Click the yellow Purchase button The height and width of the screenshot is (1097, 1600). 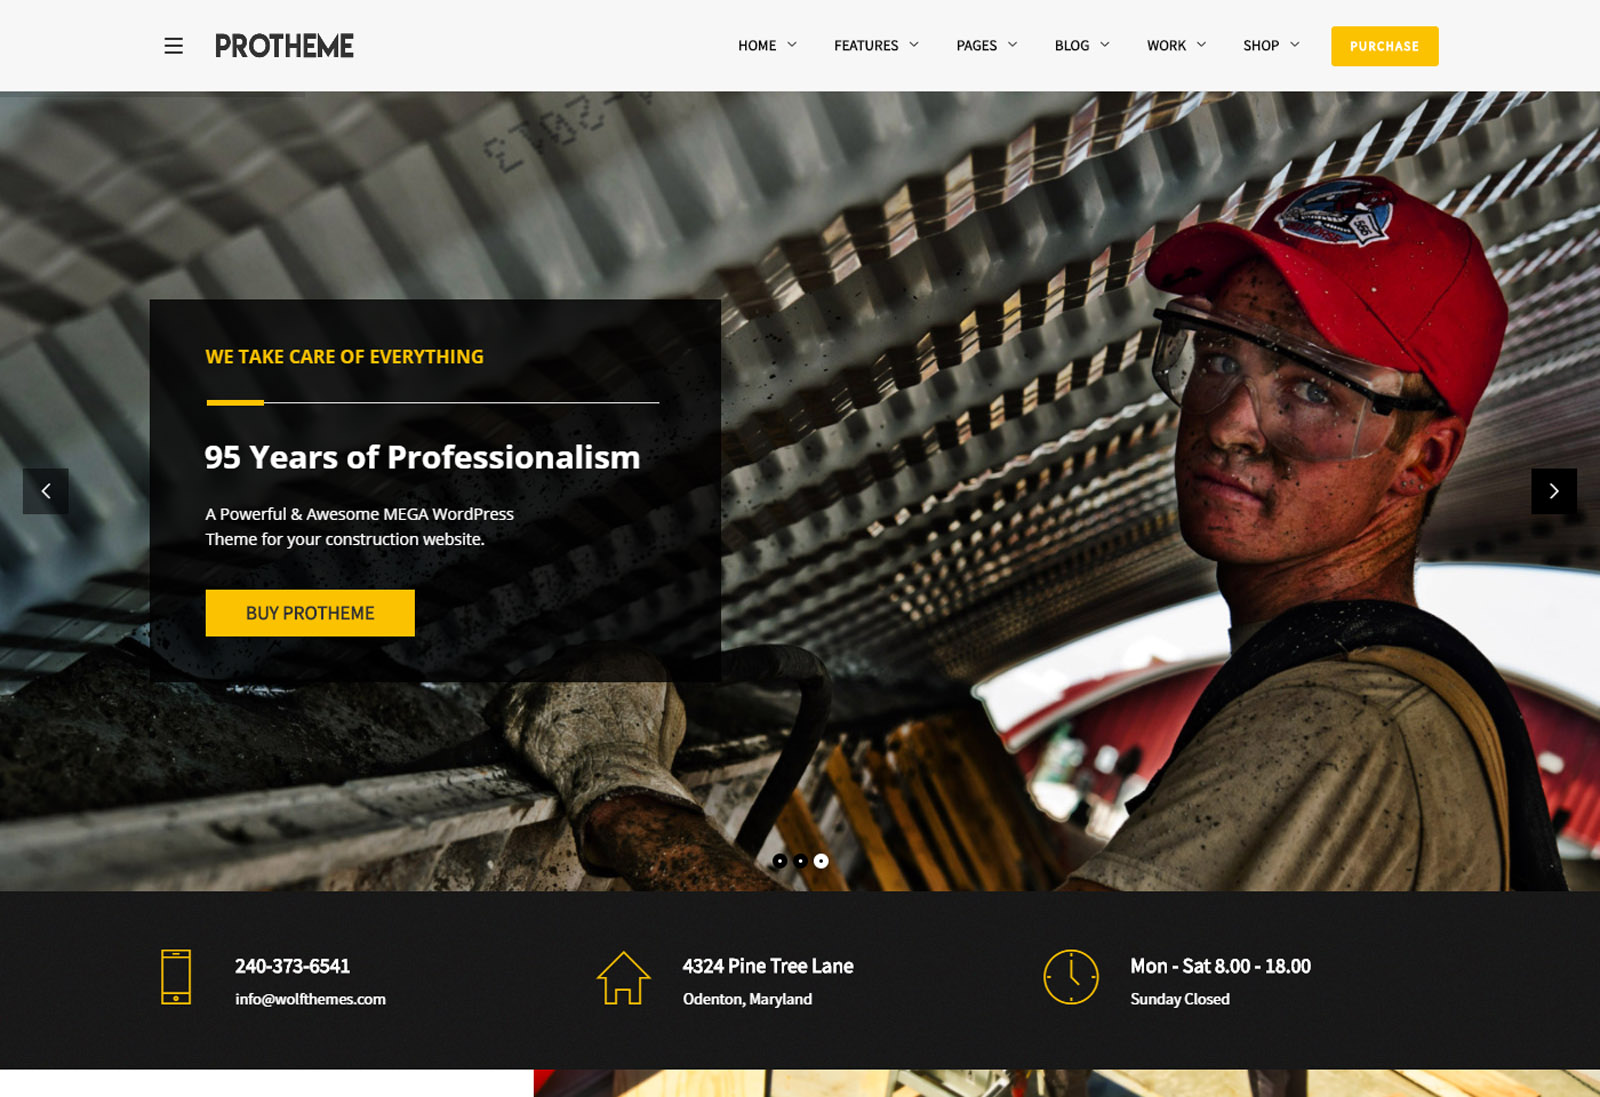1384,46
